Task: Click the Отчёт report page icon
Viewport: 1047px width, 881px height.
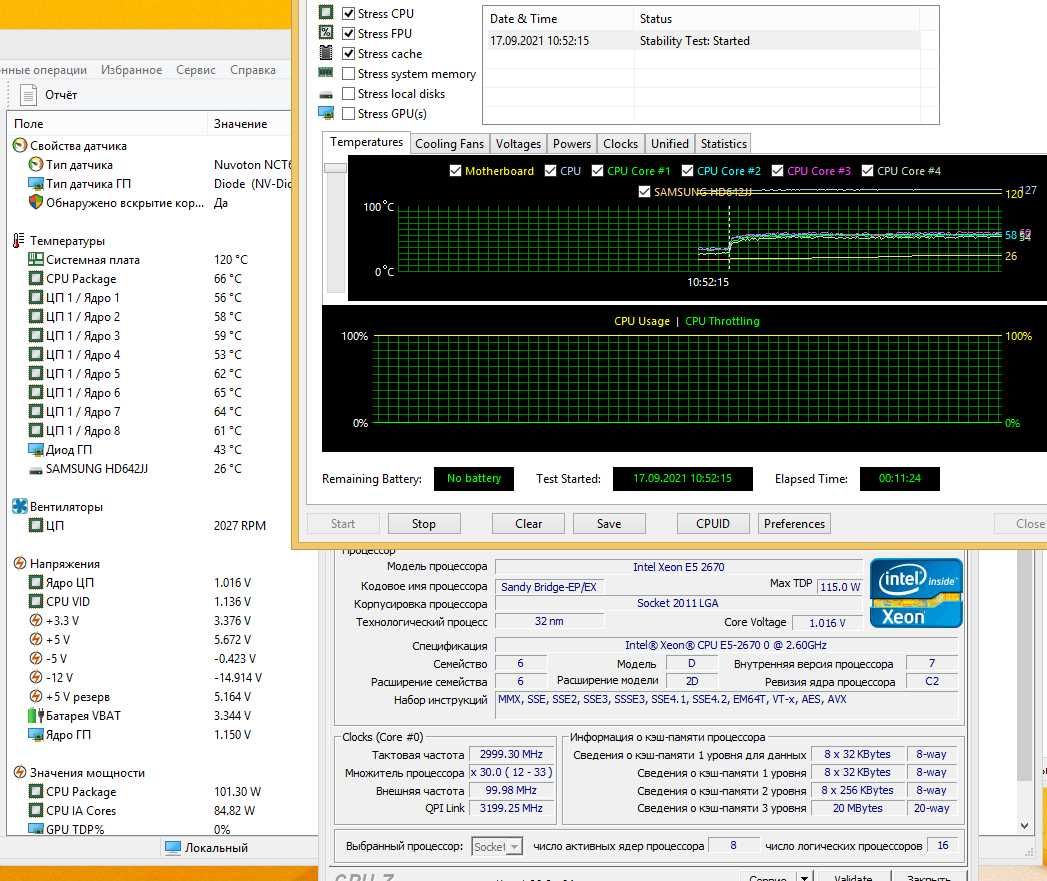Action: (x=28, y=95)
